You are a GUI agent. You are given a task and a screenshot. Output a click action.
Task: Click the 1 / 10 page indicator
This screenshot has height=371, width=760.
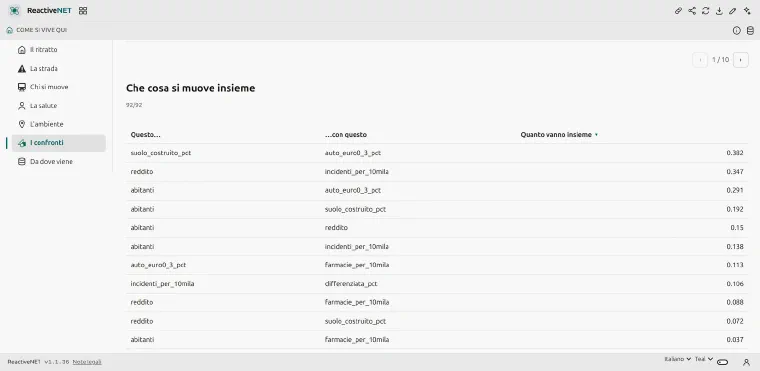point(720,60)
